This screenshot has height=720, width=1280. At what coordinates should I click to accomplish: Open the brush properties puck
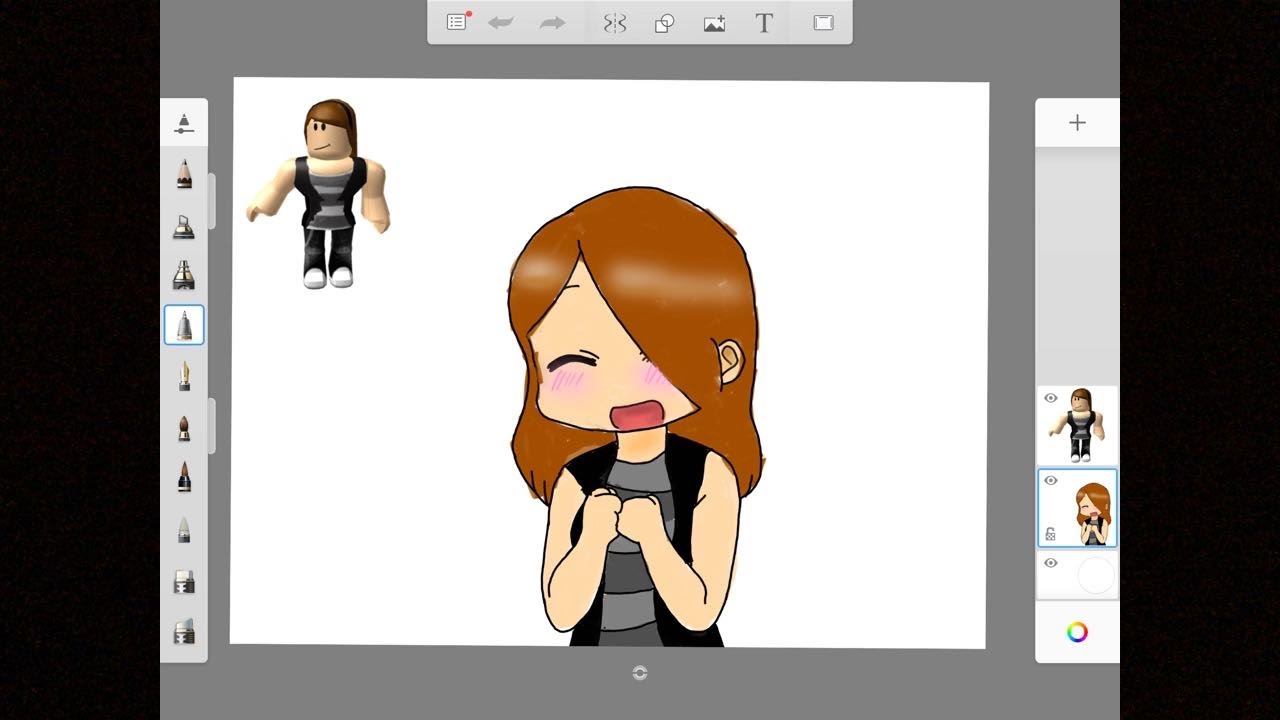click(x=184, y=123)
